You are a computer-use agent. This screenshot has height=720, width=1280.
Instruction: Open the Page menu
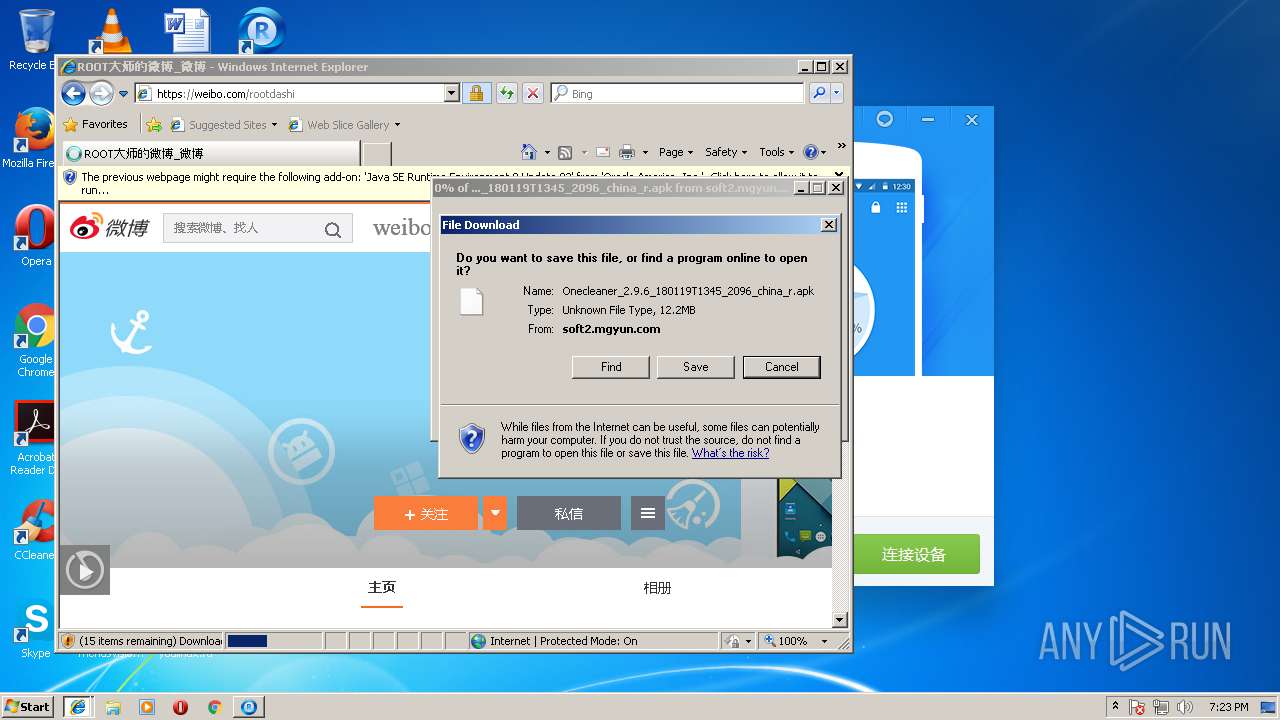click(x=675, y=152)
